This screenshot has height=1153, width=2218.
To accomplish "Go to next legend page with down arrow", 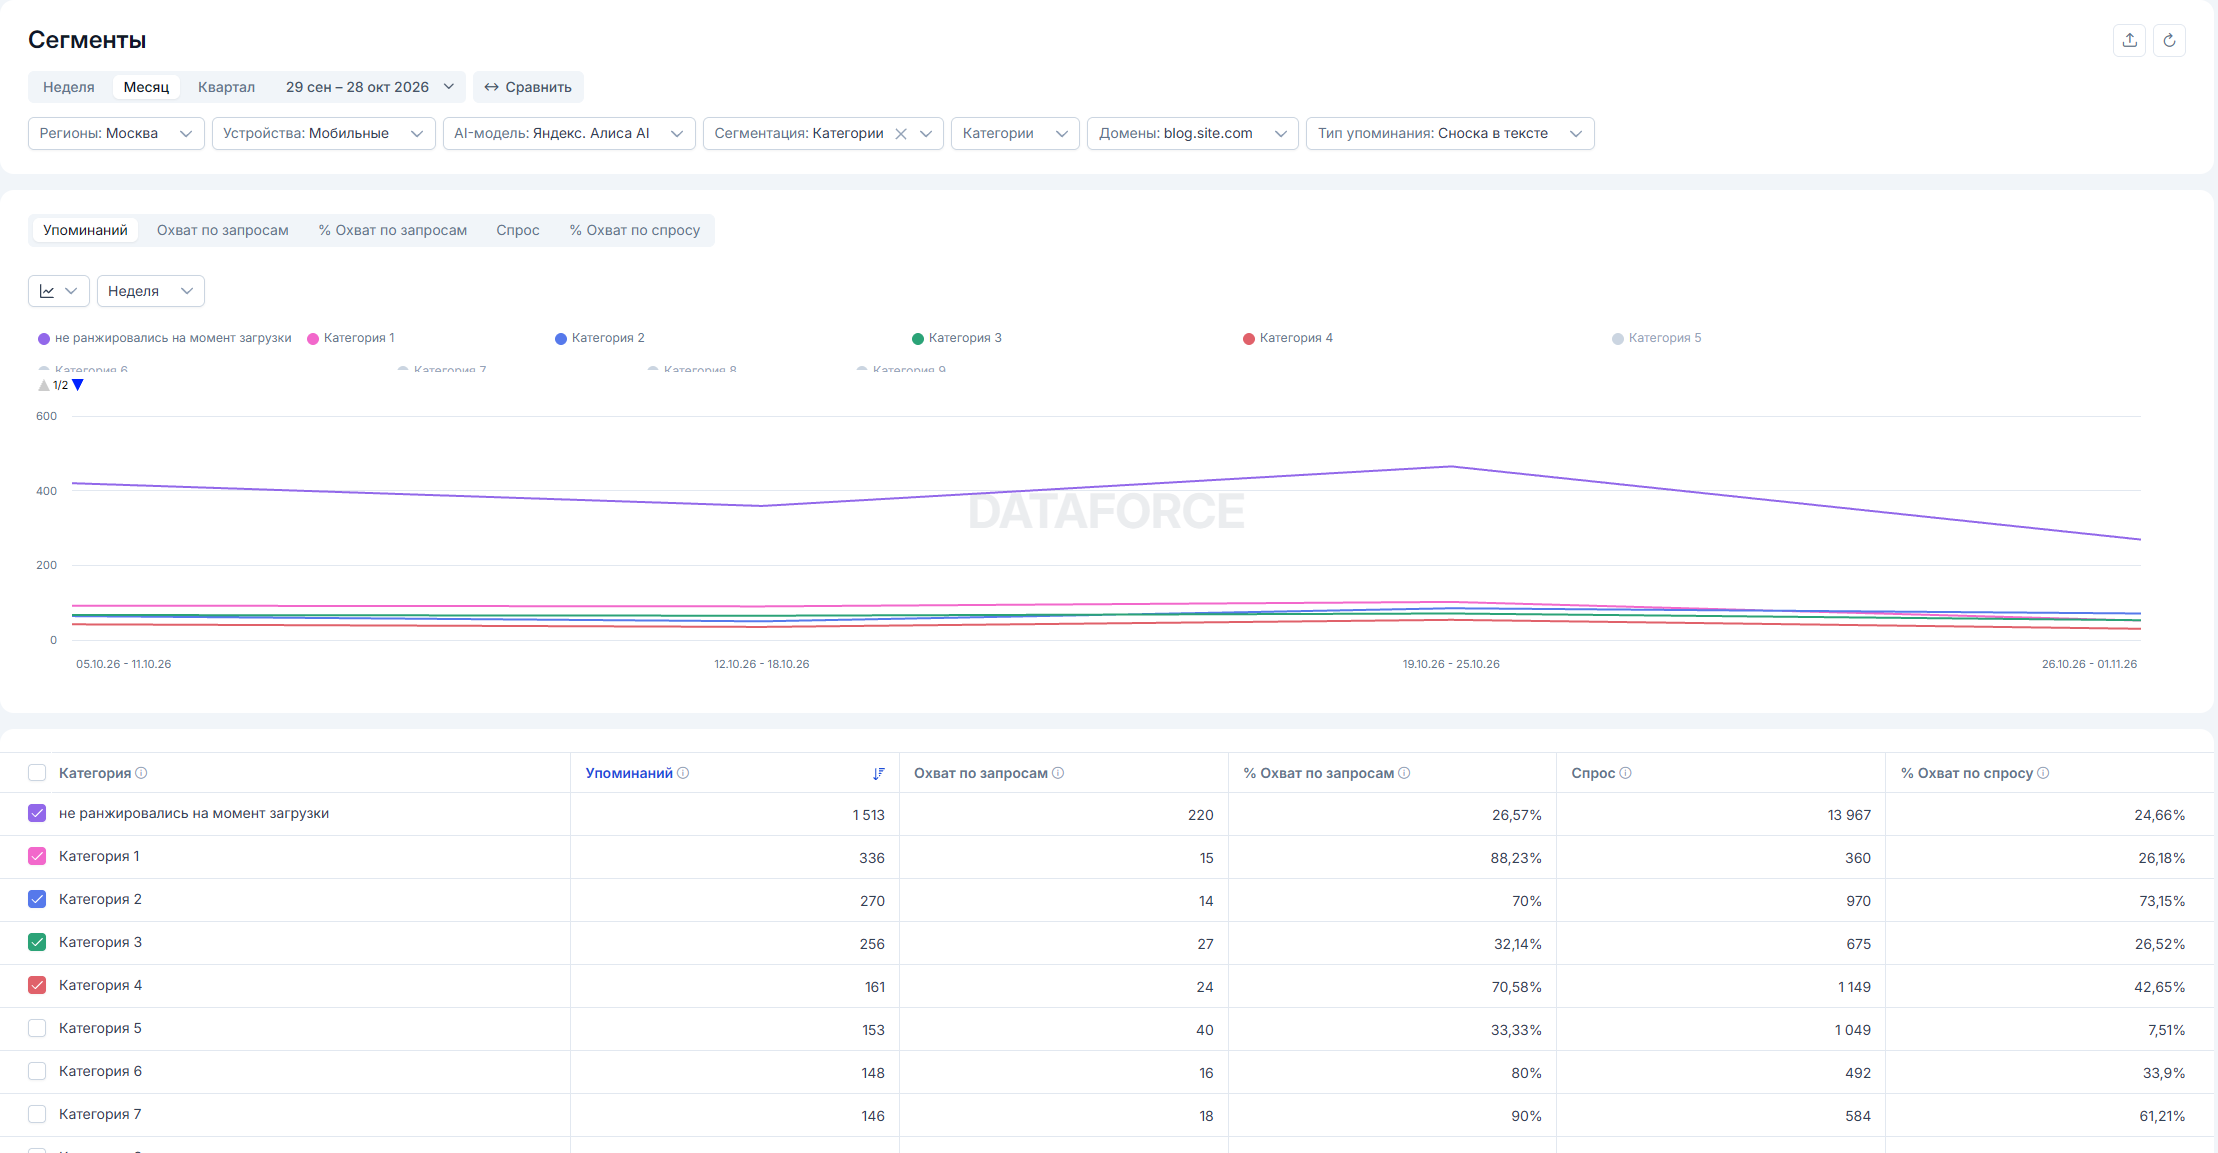I will pos(78,385).
